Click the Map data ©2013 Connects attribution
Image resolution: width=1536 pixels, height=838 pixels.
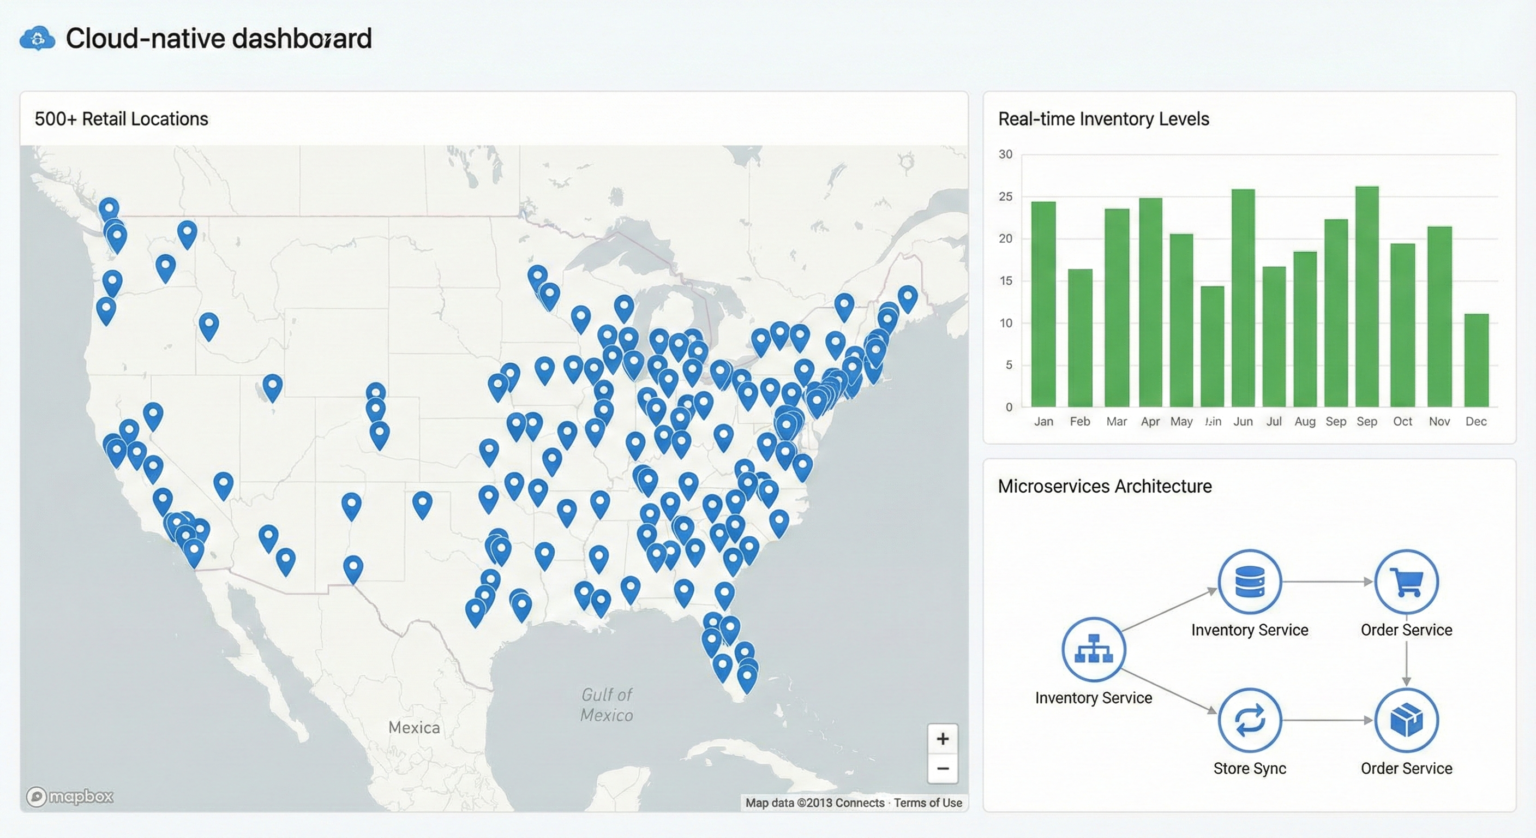(814, 803)
